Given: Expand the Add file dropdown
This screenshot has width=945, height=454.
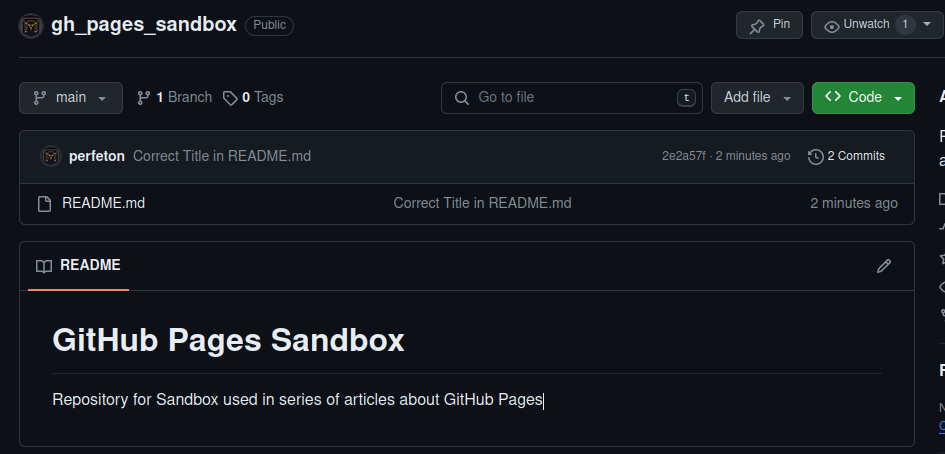Looking at the screenshot, I should [x=757, y=98].
